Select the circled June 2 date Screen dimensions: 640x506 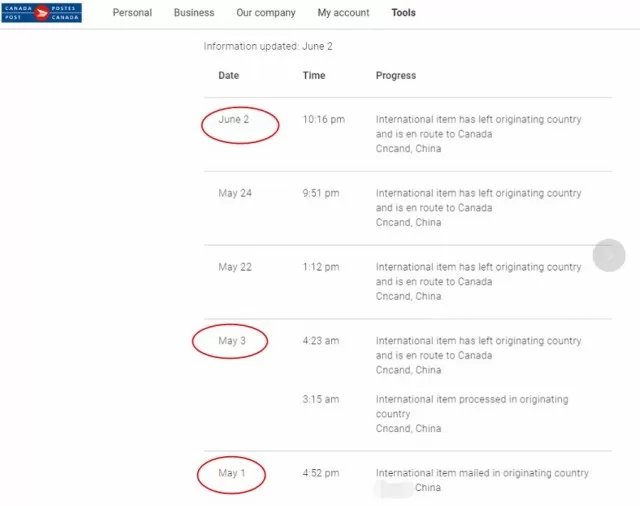[233, 120]
